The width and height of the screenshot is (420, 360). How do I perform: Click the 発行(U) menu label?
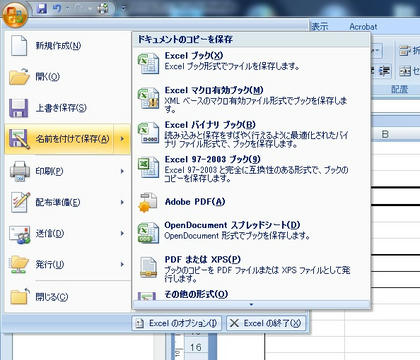click(50, 265)
